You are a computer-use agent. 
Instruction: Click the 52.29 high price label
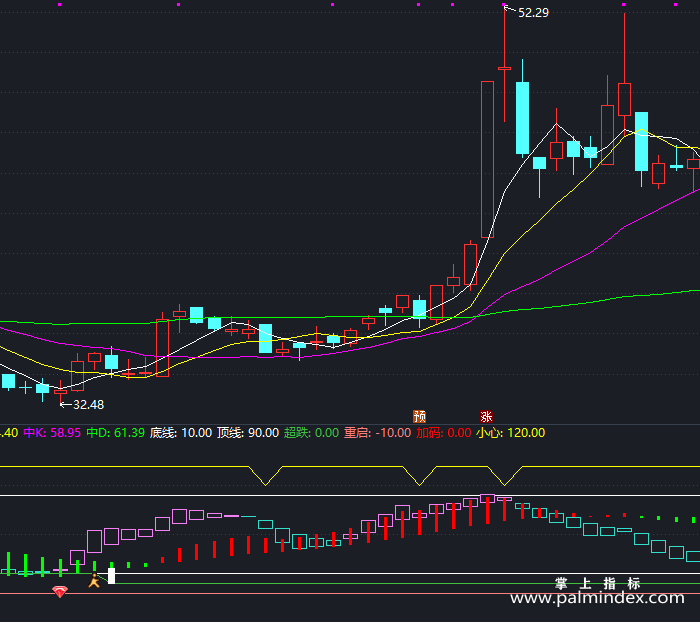(x=533, y=13)
